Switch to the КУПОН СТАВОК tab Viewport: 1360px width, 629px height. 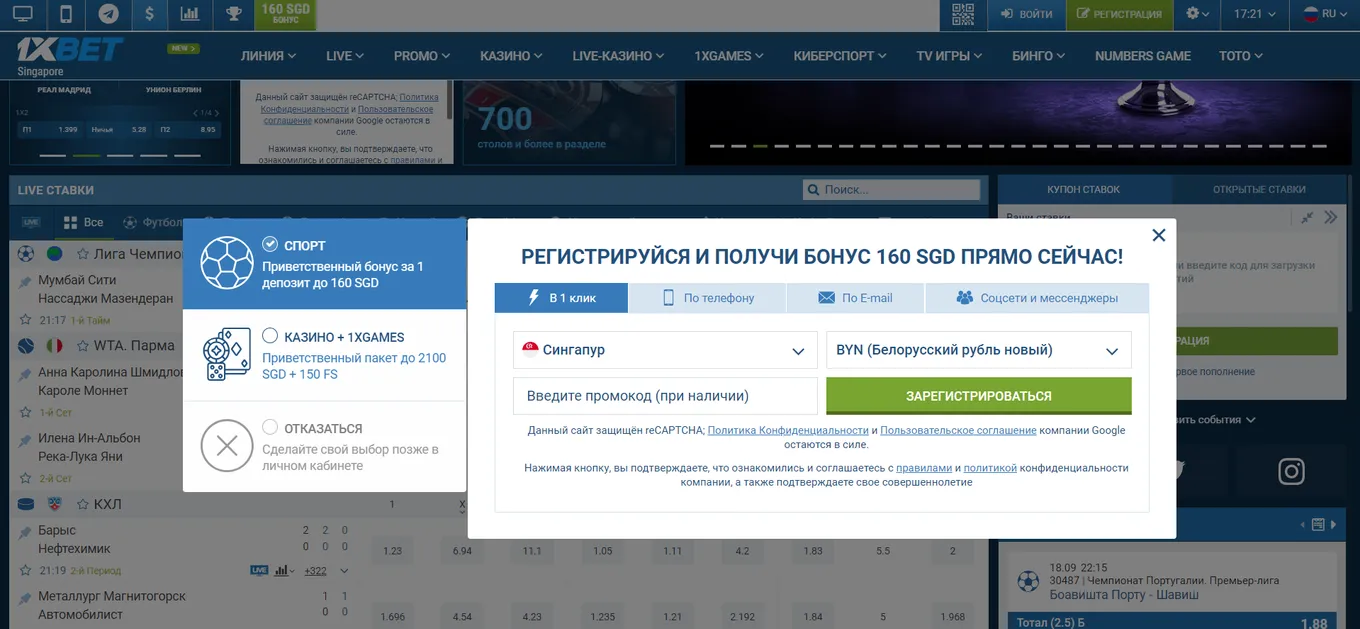1083,189
